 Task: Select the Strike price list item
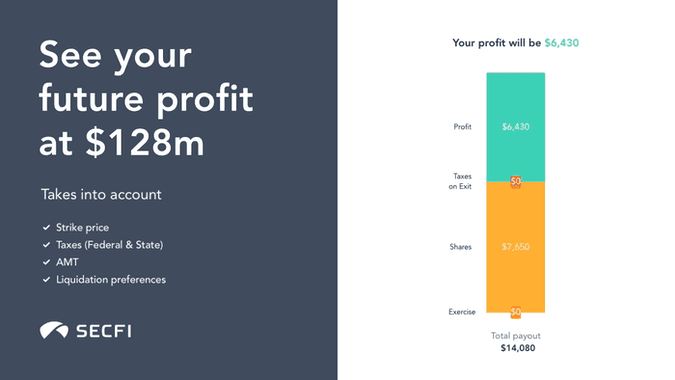[76, 227]
